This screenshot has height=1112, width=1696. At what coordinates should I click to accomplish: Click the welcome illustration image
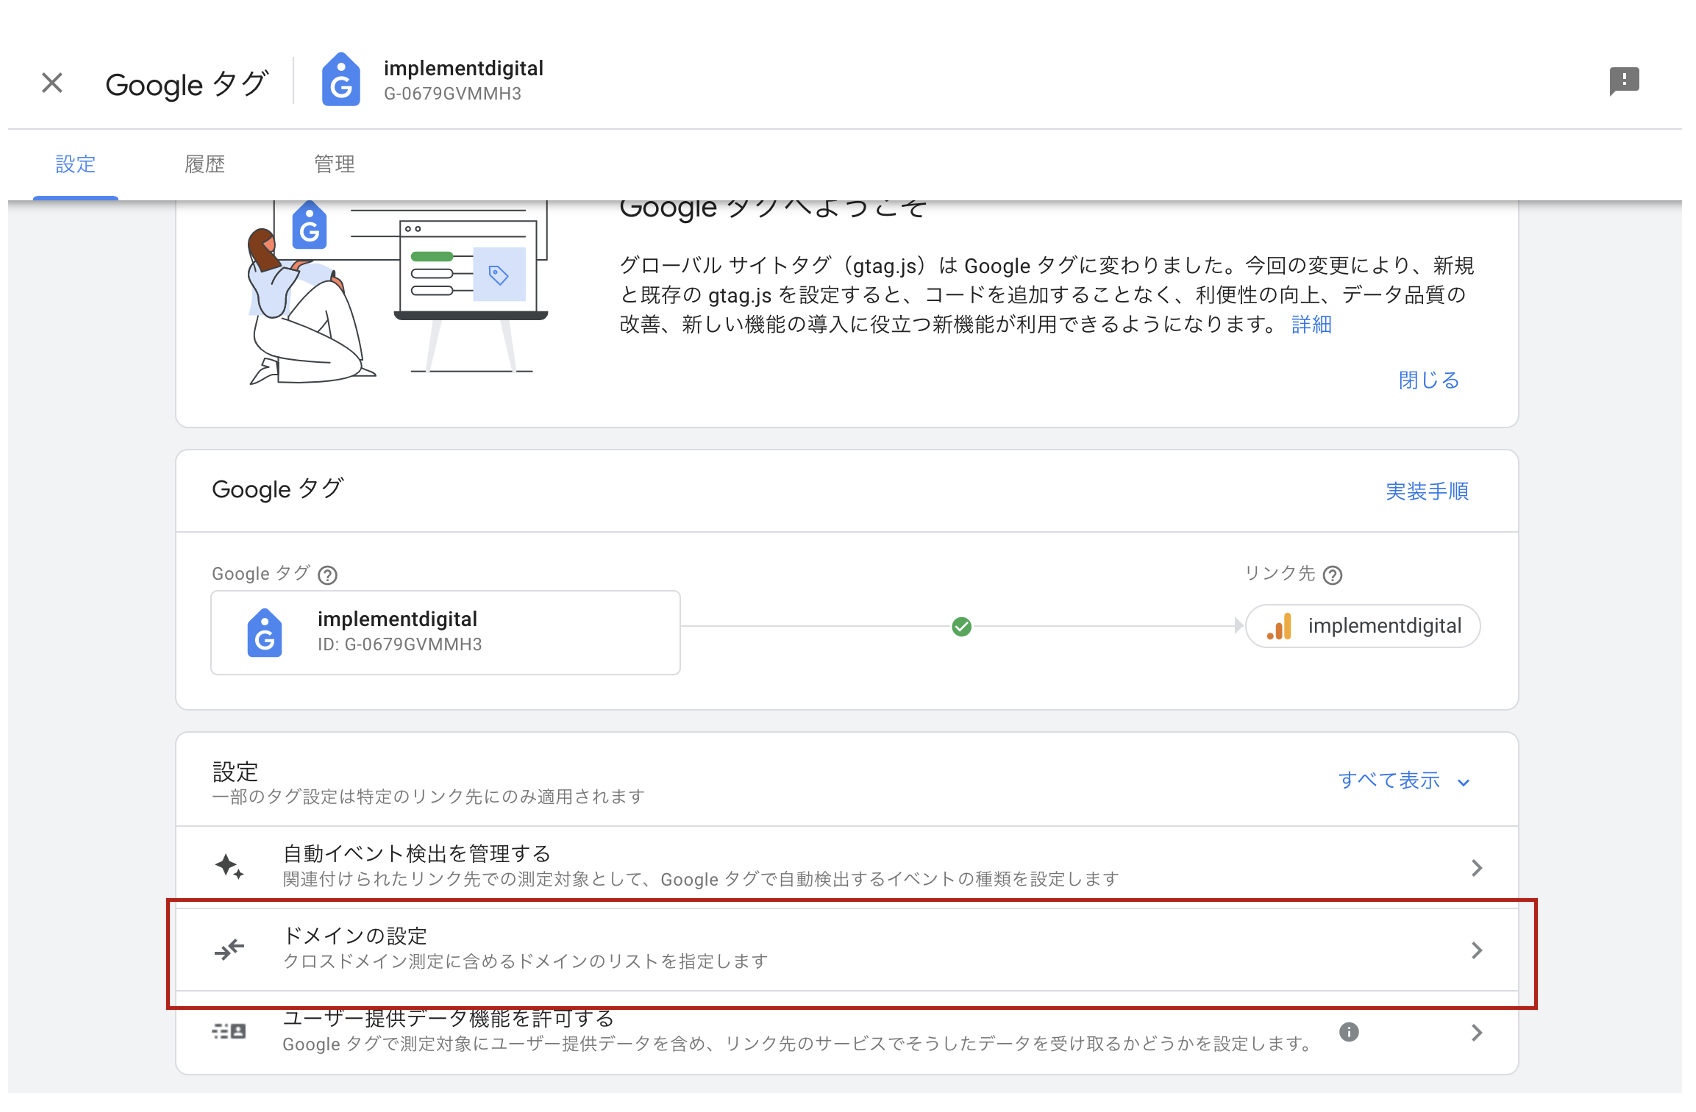point(398,293)
